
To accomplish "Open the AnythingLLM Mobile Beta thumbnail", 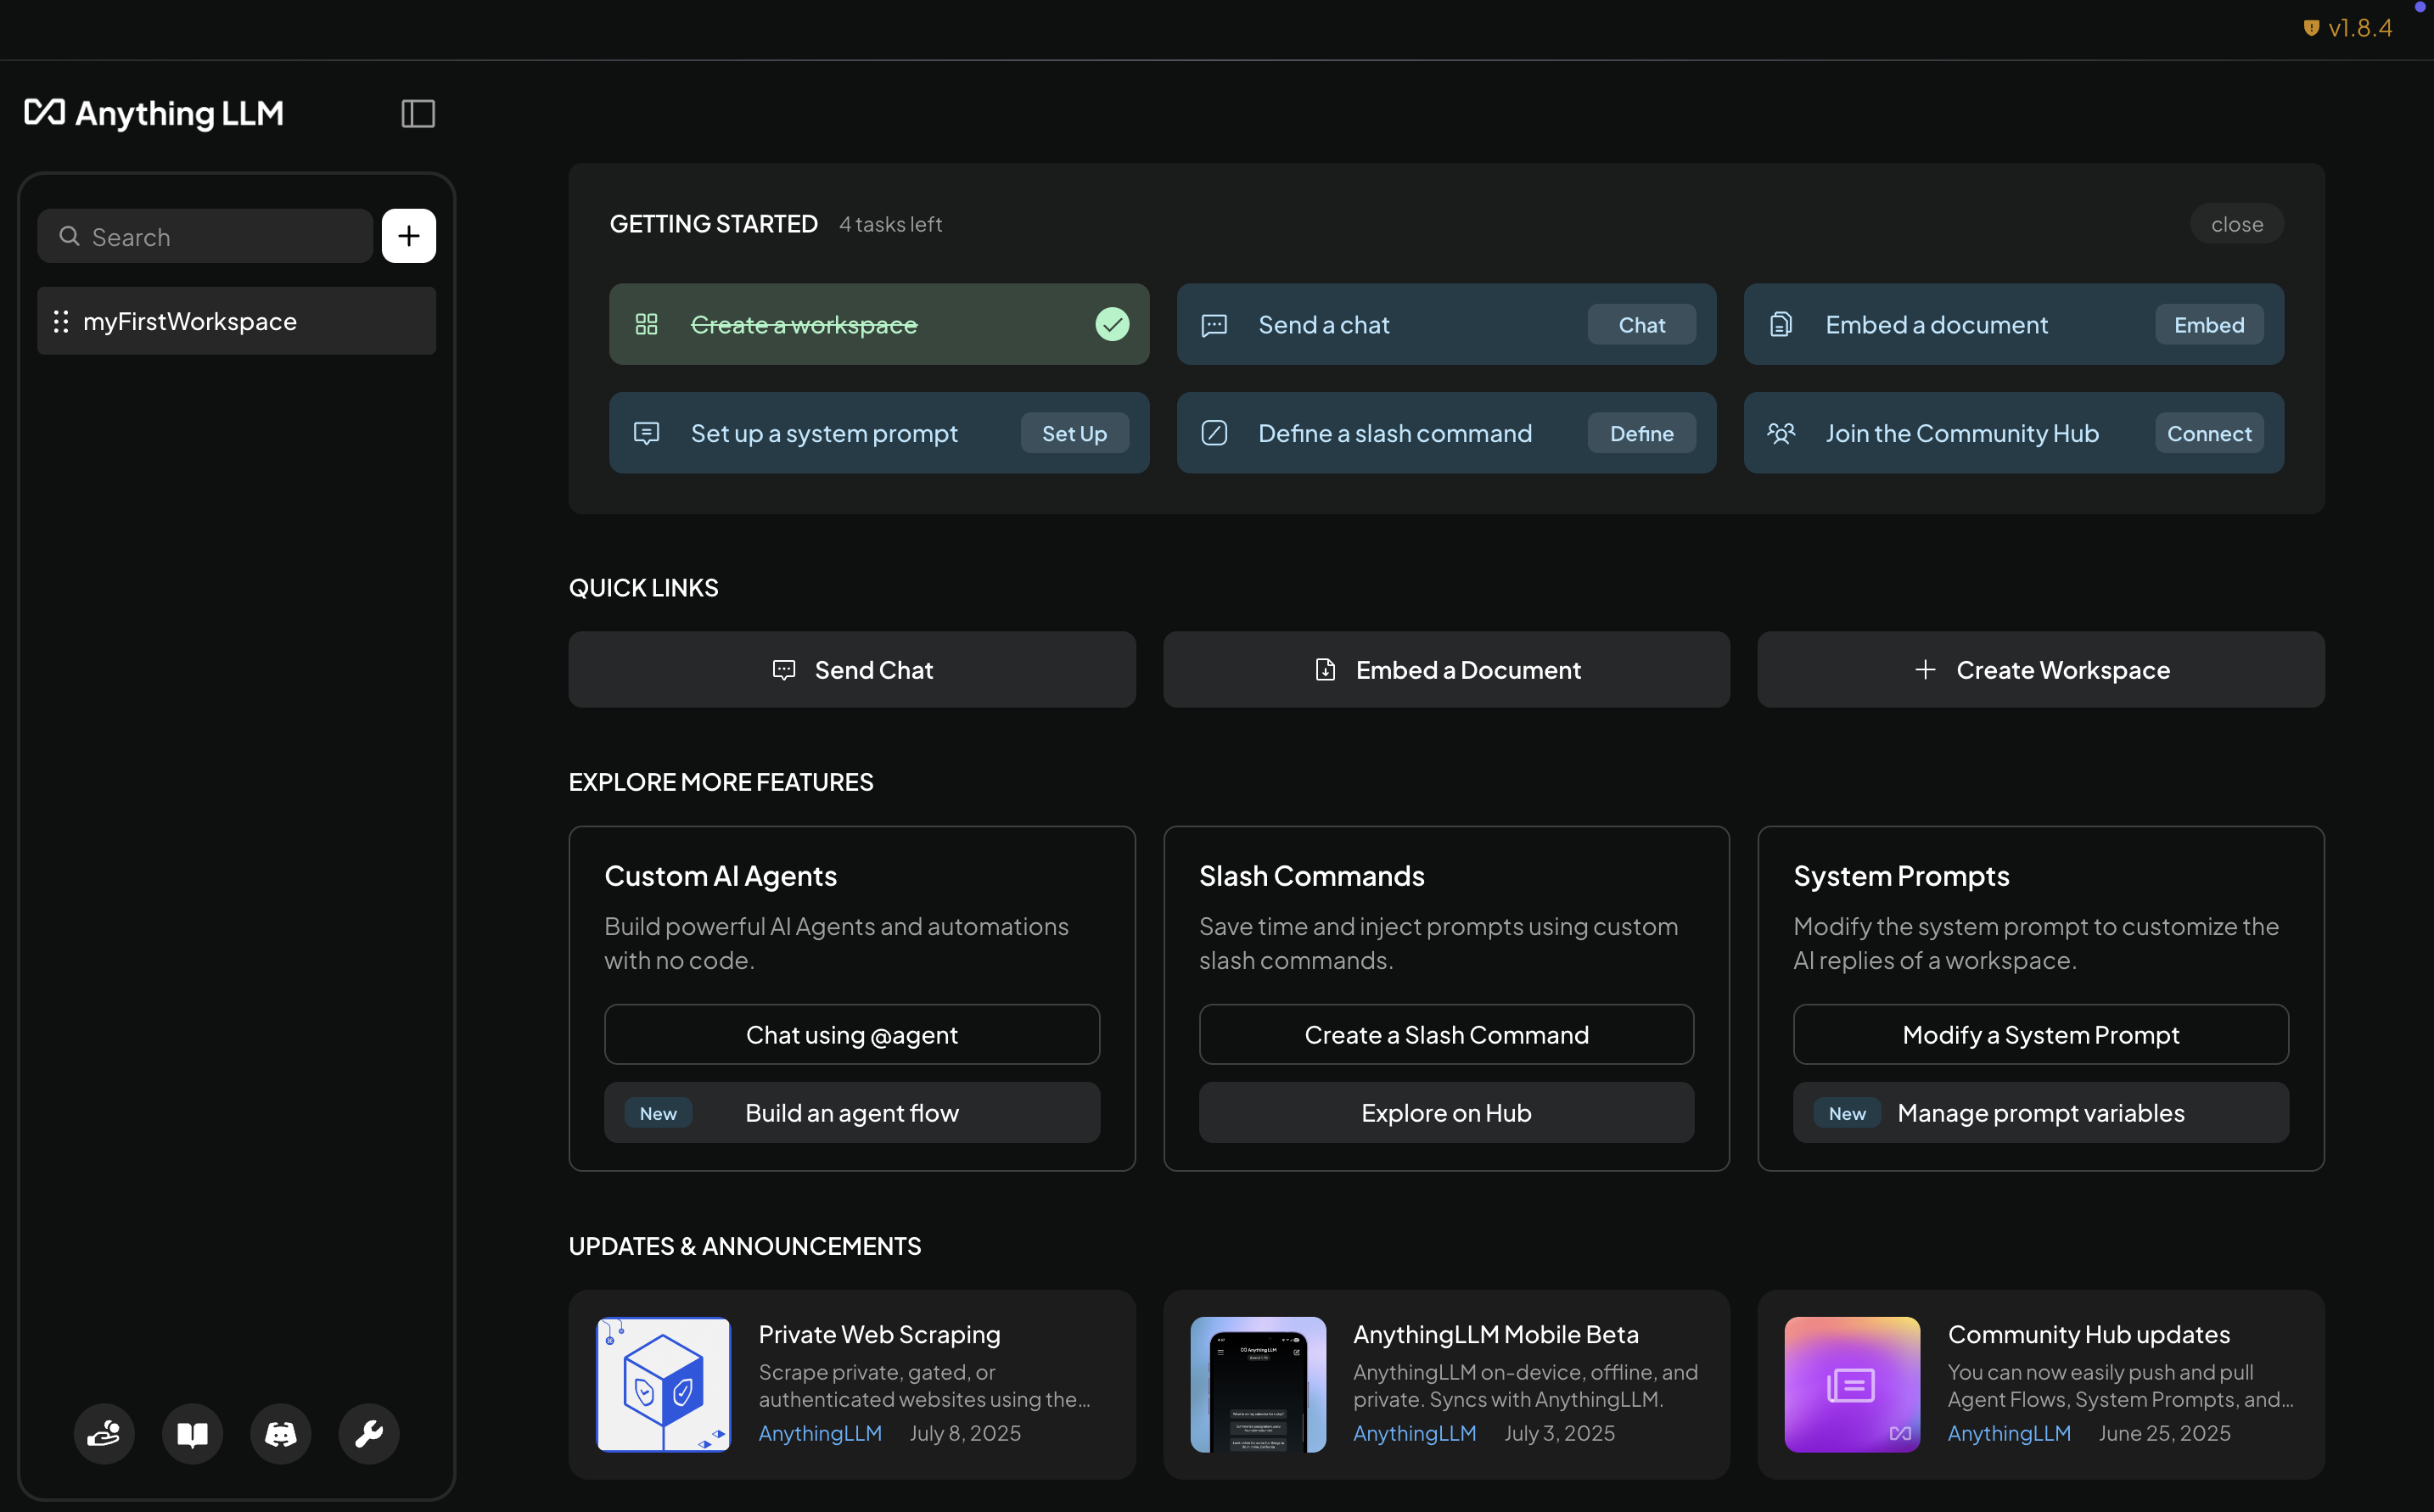I will [1258, 1384].
